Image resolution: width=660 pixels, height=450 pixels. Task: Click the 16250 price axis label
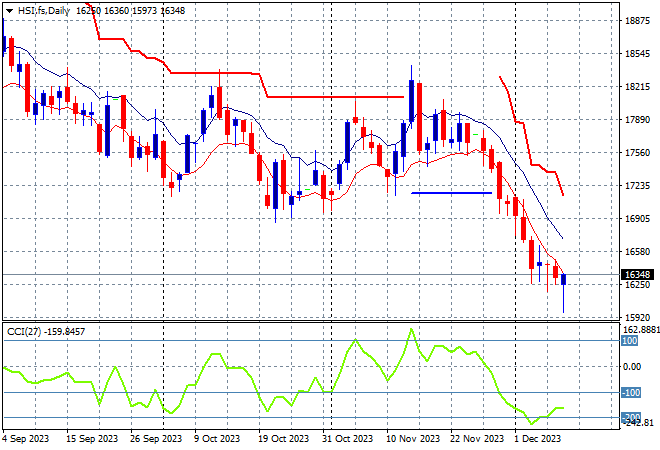(636, 285)
